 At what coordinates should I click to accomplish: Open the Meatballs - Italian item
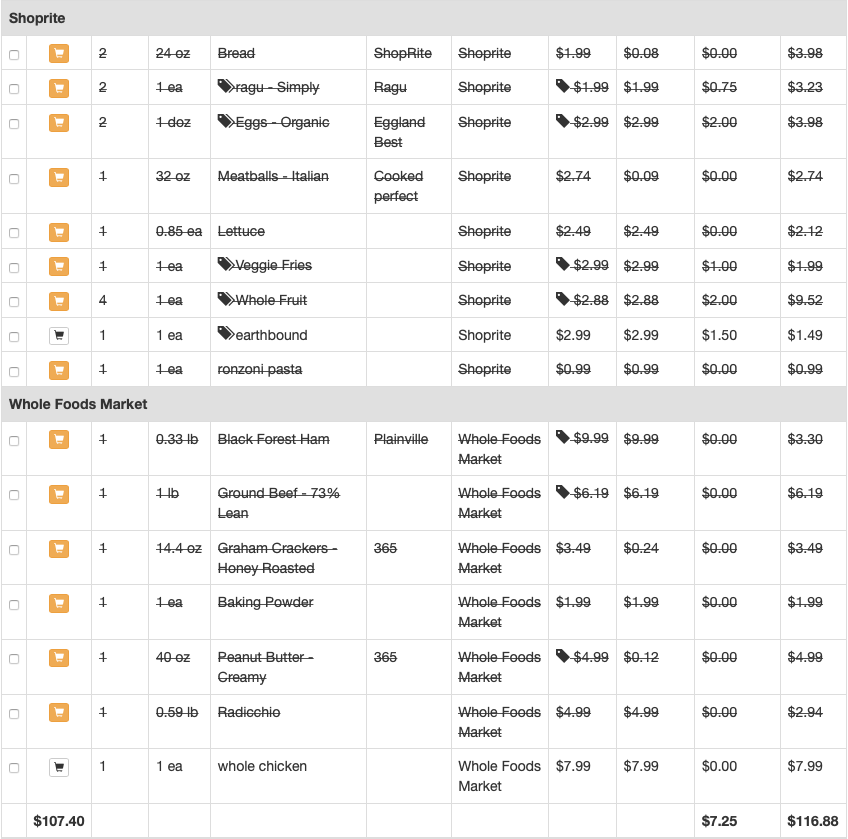tap(273, 176)
